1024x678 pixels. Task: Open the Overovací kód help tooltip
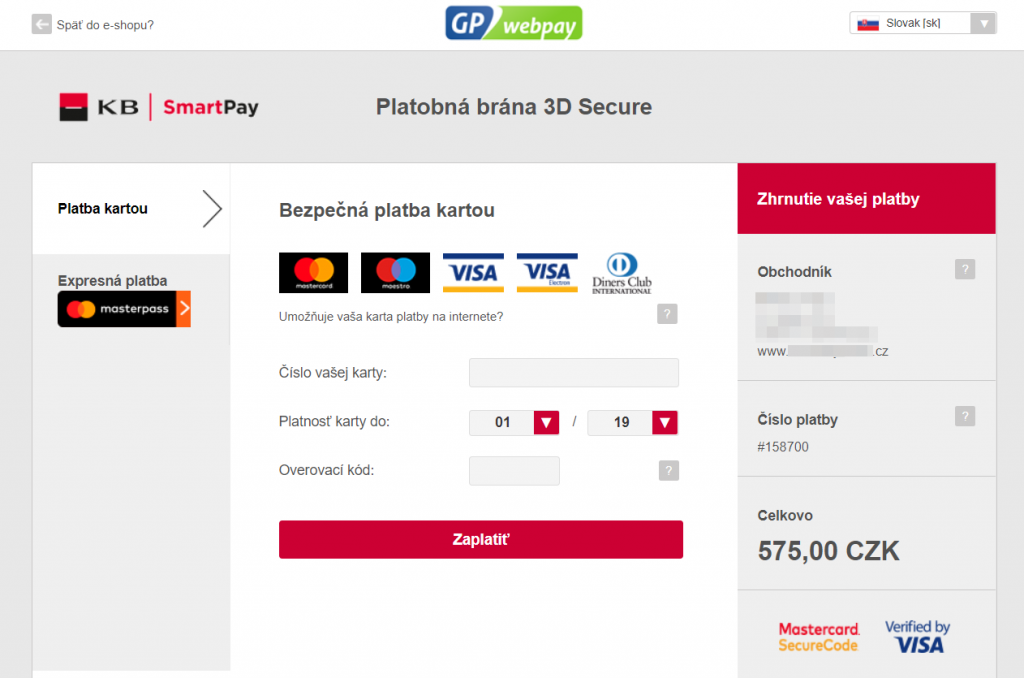668,470
